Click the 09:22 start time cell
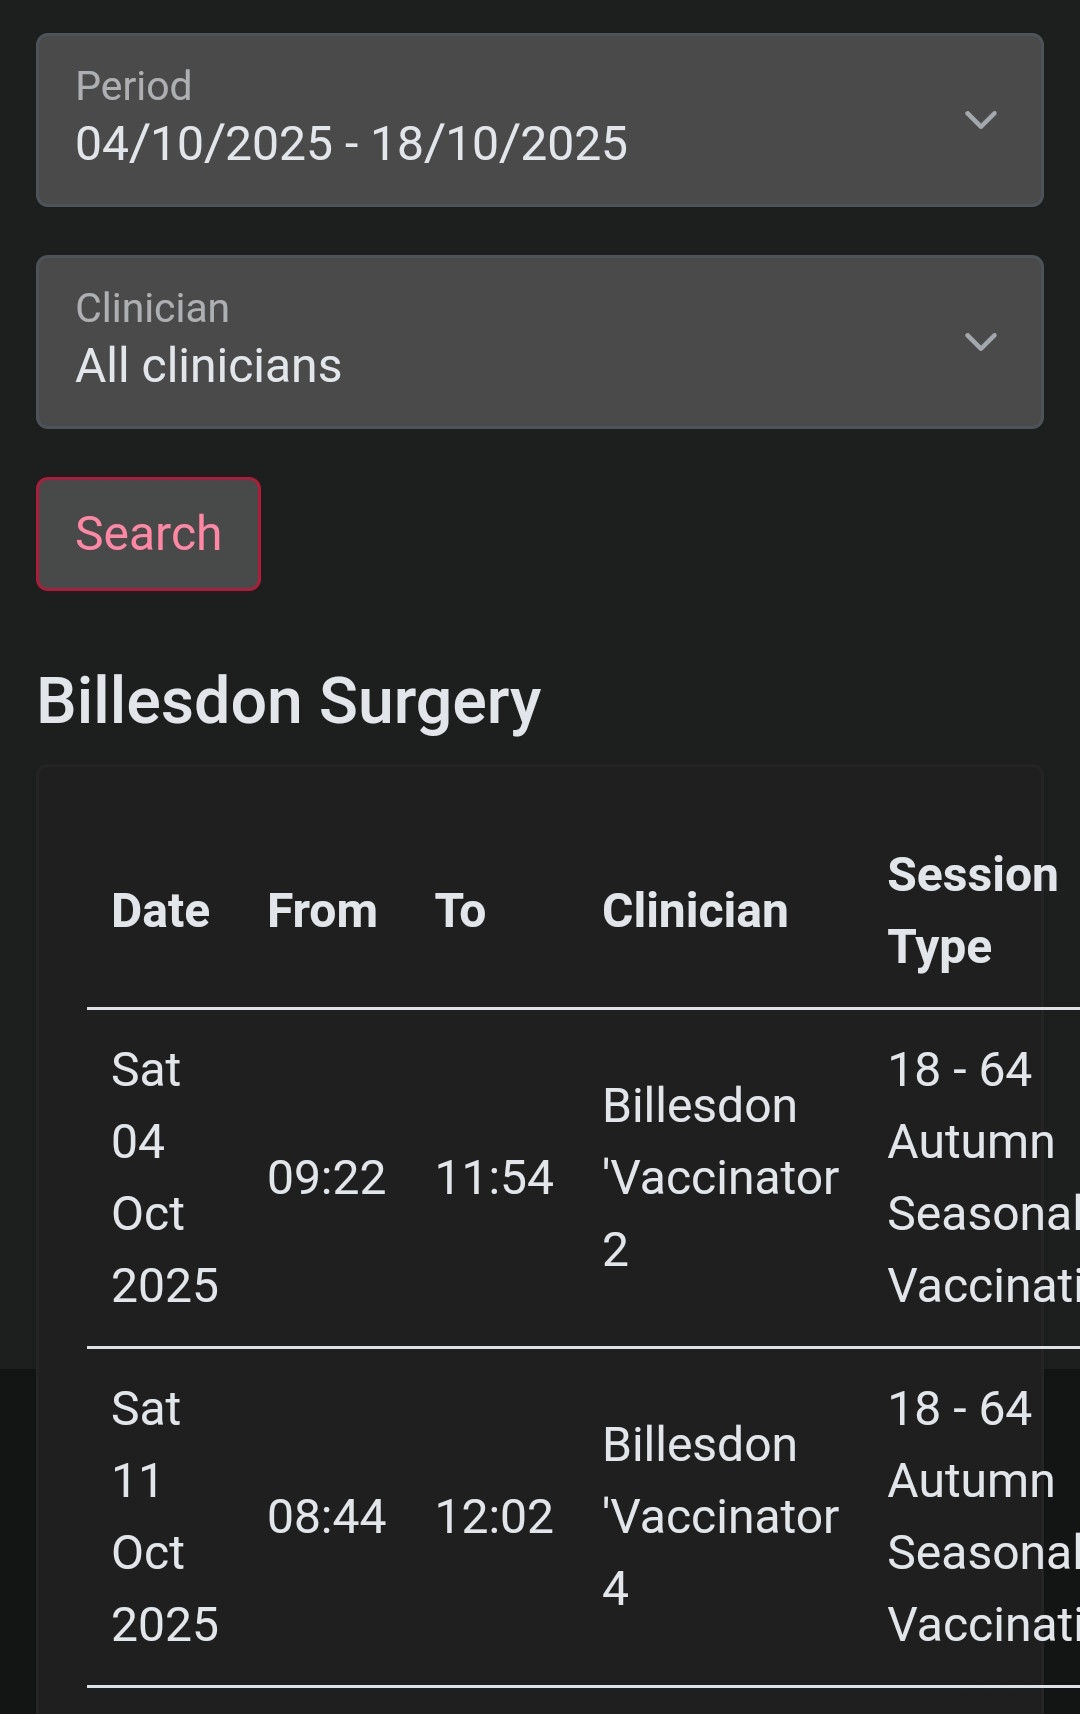 [x=326, y=1178]
